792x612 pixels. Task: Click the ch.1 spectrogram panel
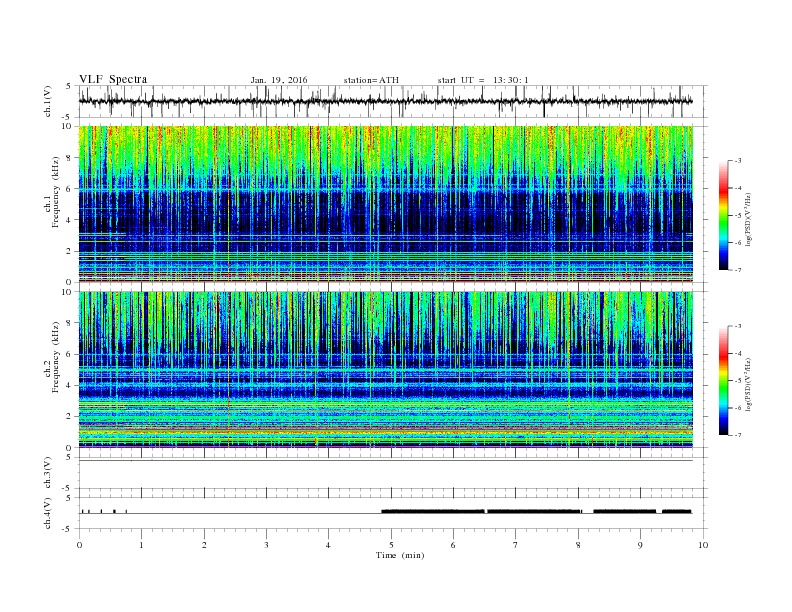coord(386,204)
